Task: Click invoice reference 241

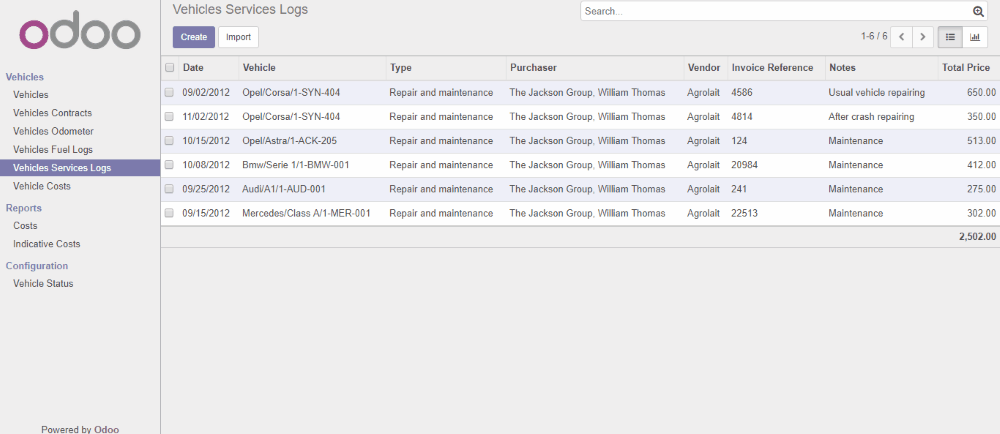Action: tap(739, 189)
